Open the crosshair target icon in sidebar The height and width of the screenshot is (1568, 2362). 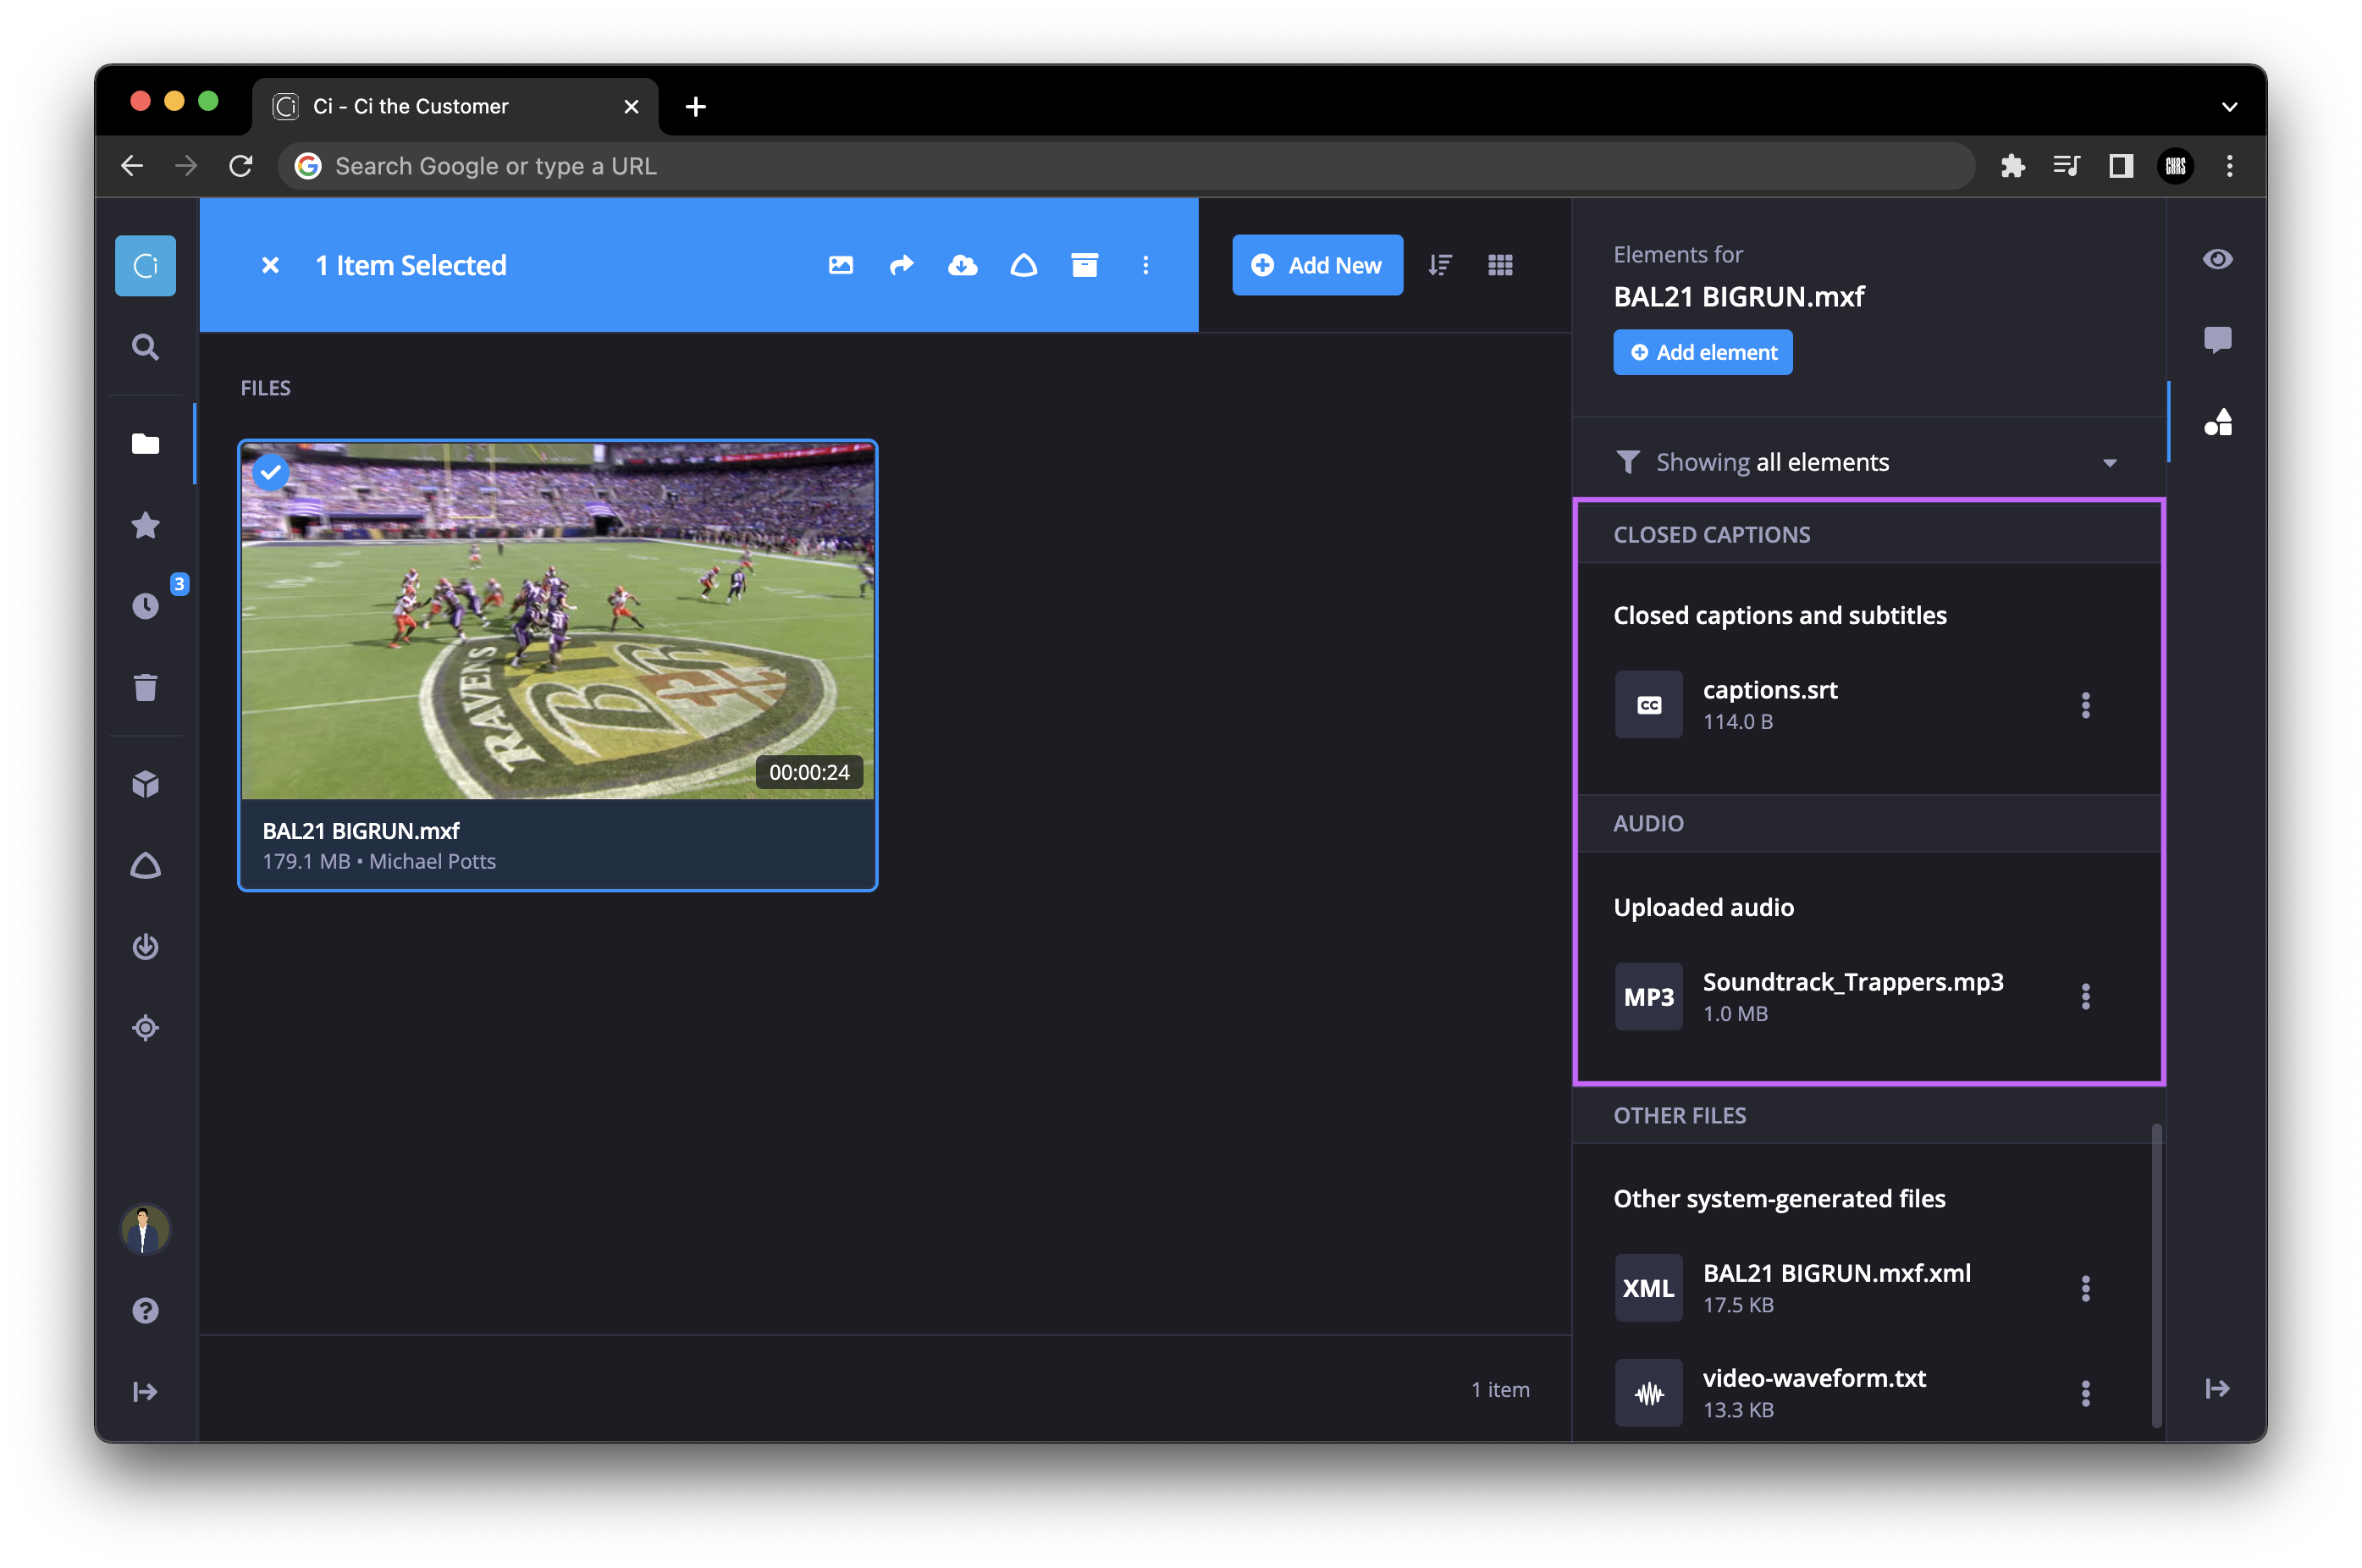pyautogui.click(x=145, y=1027)
